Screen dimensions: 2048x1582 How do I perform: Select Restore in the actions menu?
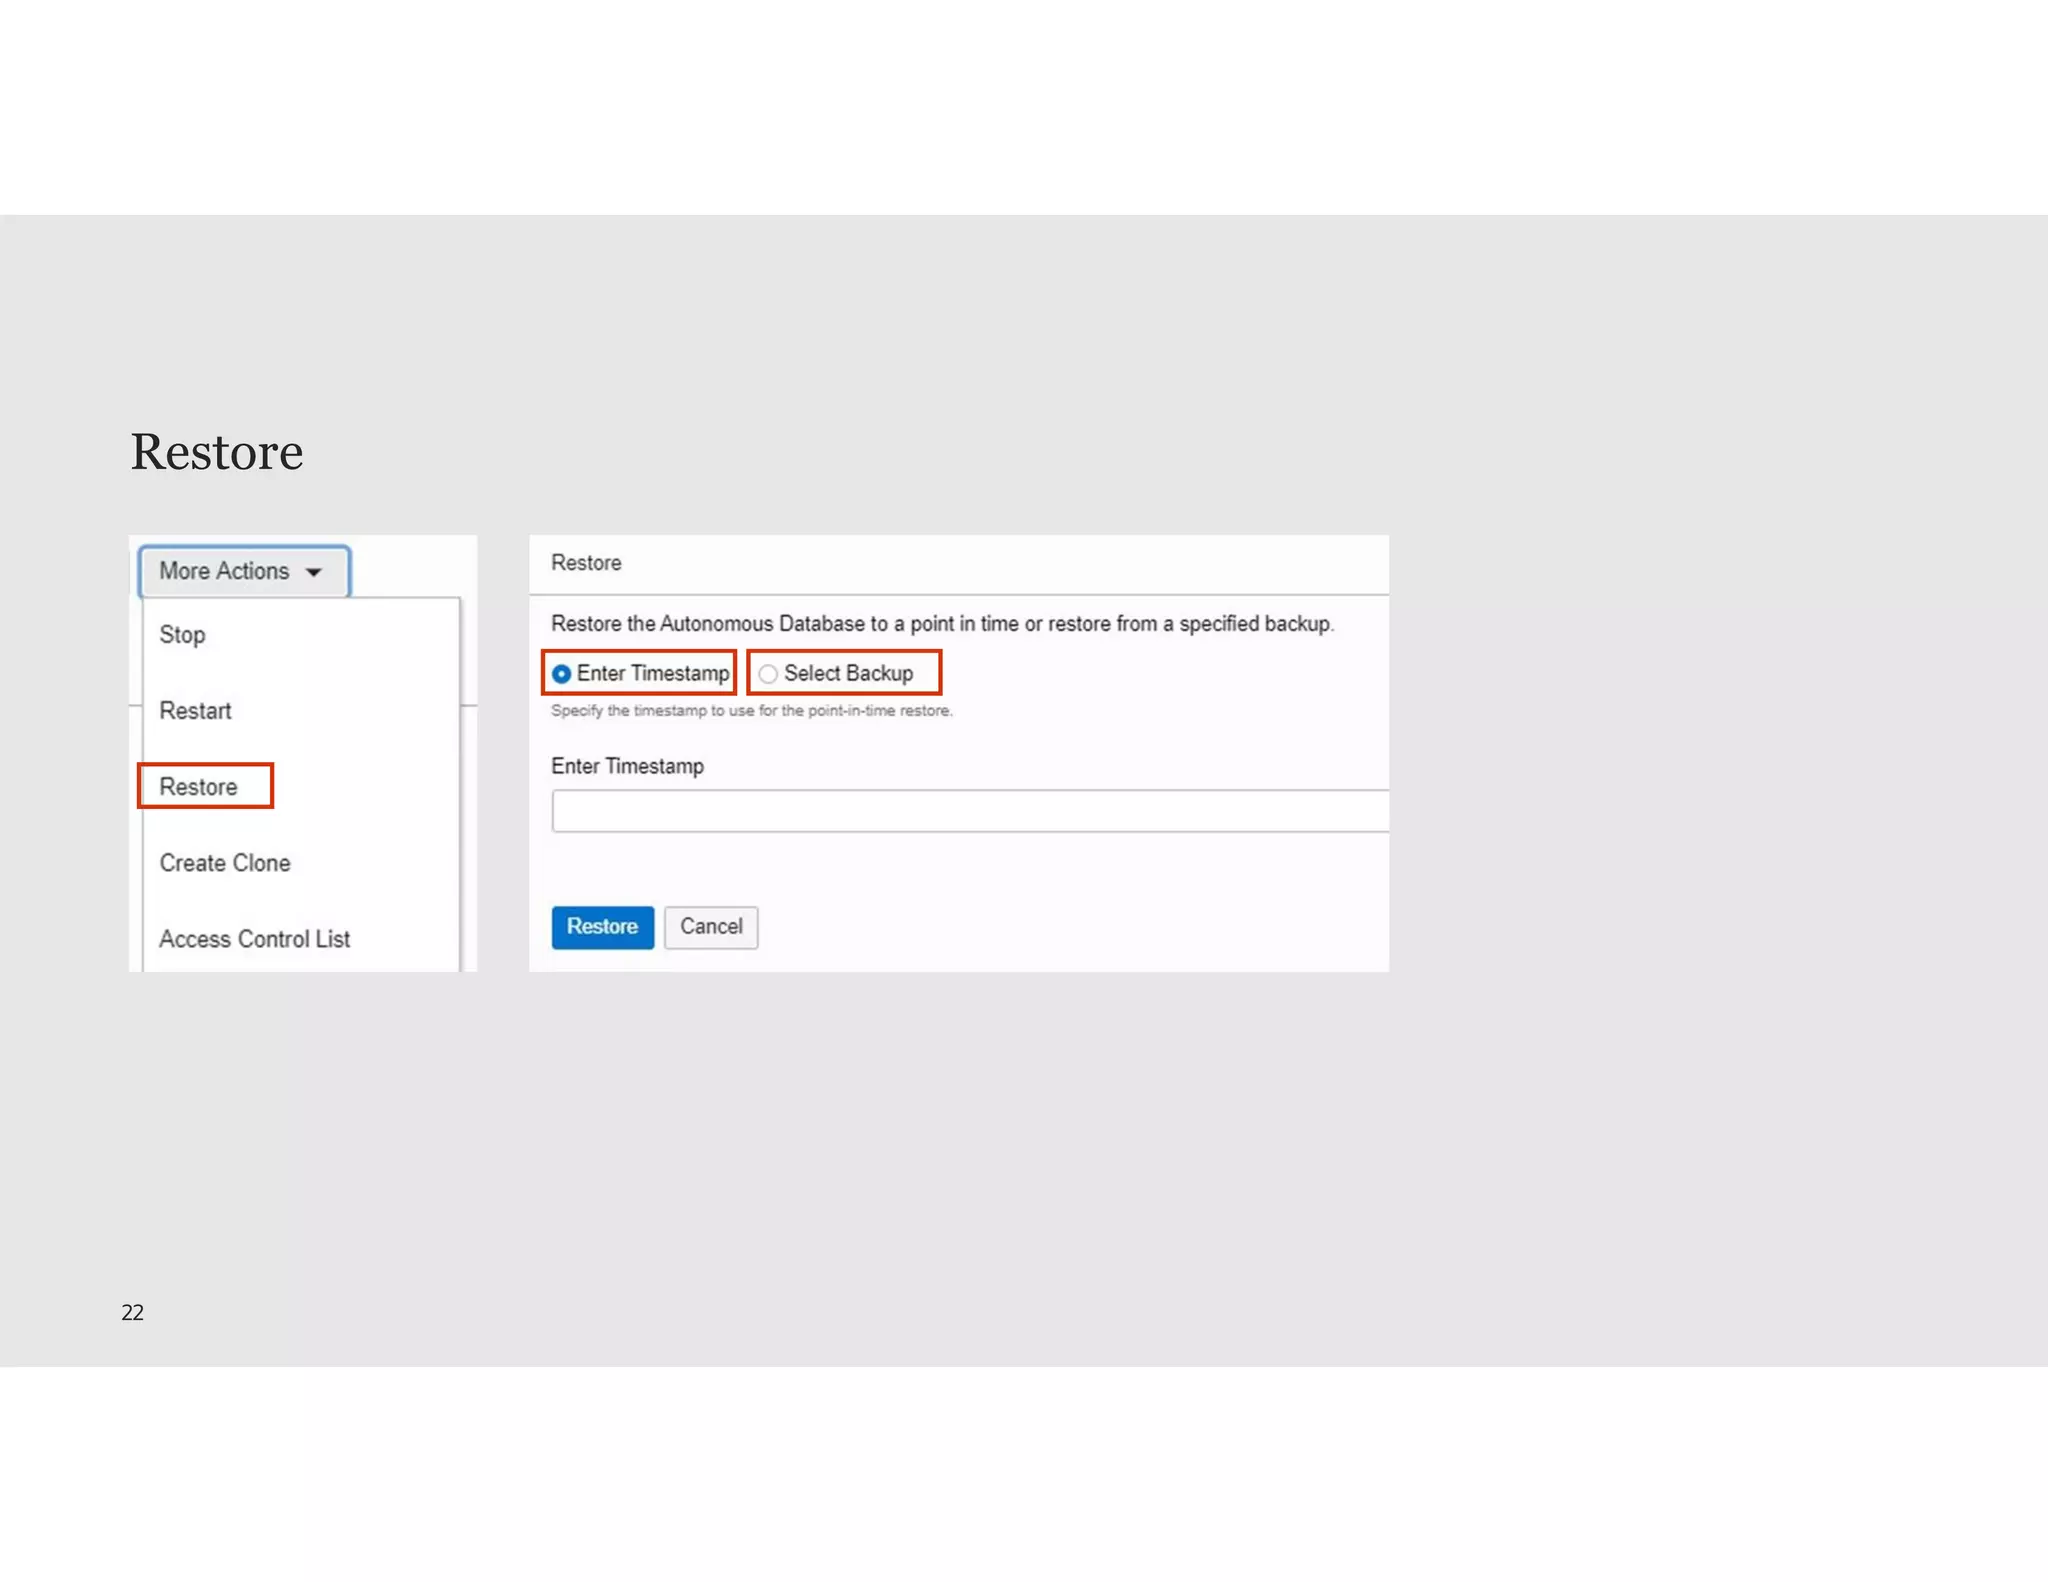[198, 787]
